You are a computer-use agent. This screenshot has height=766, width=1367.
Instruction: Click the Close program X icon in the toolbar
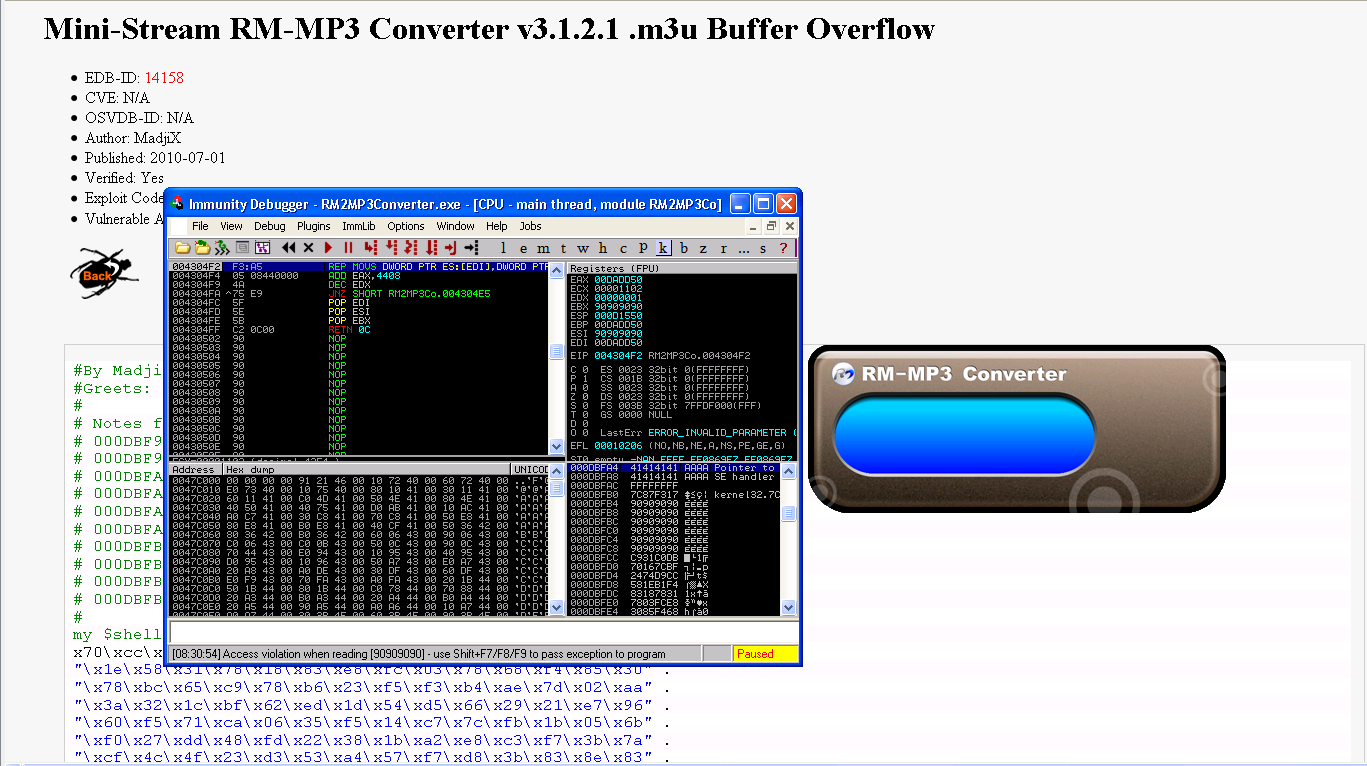(x=308, y=247)
